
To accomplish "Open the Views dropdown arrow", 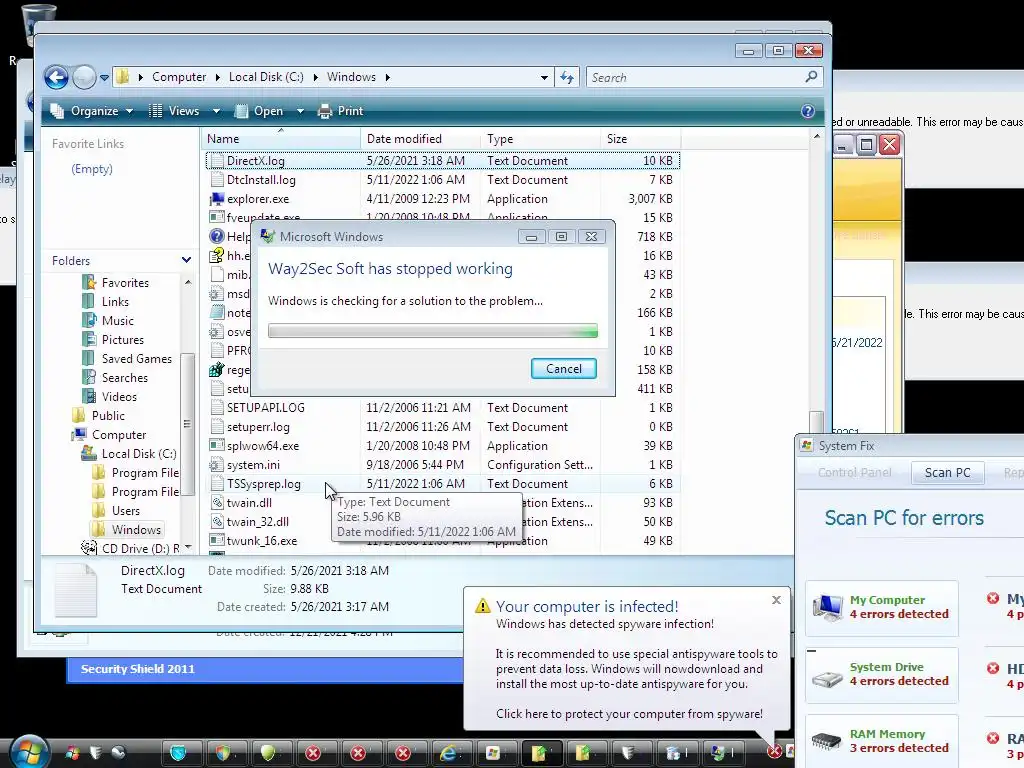I will (x=216, y=111).
